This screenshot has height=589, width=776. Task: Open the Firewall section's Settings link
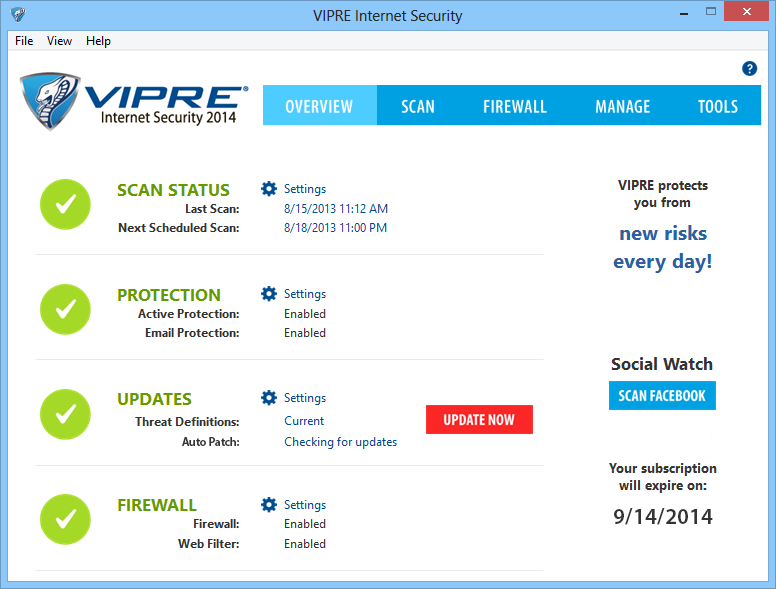tap(305, 505)
